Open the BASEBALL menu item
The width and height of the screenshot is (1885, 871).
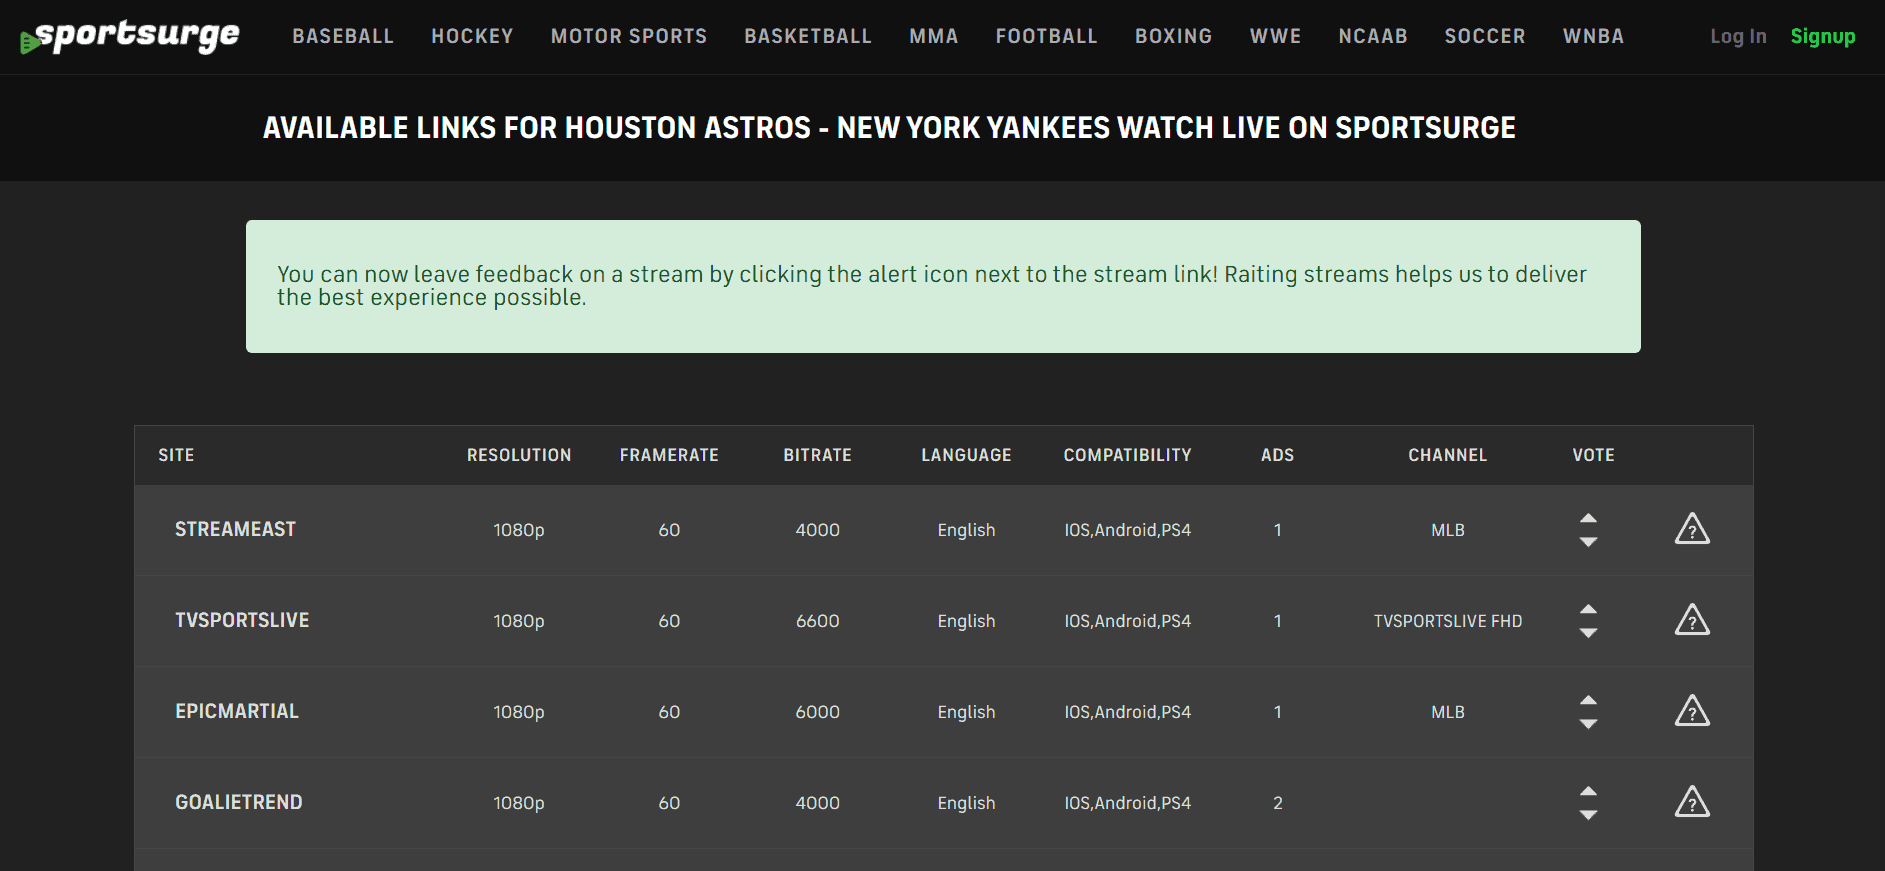coord(343,37)
